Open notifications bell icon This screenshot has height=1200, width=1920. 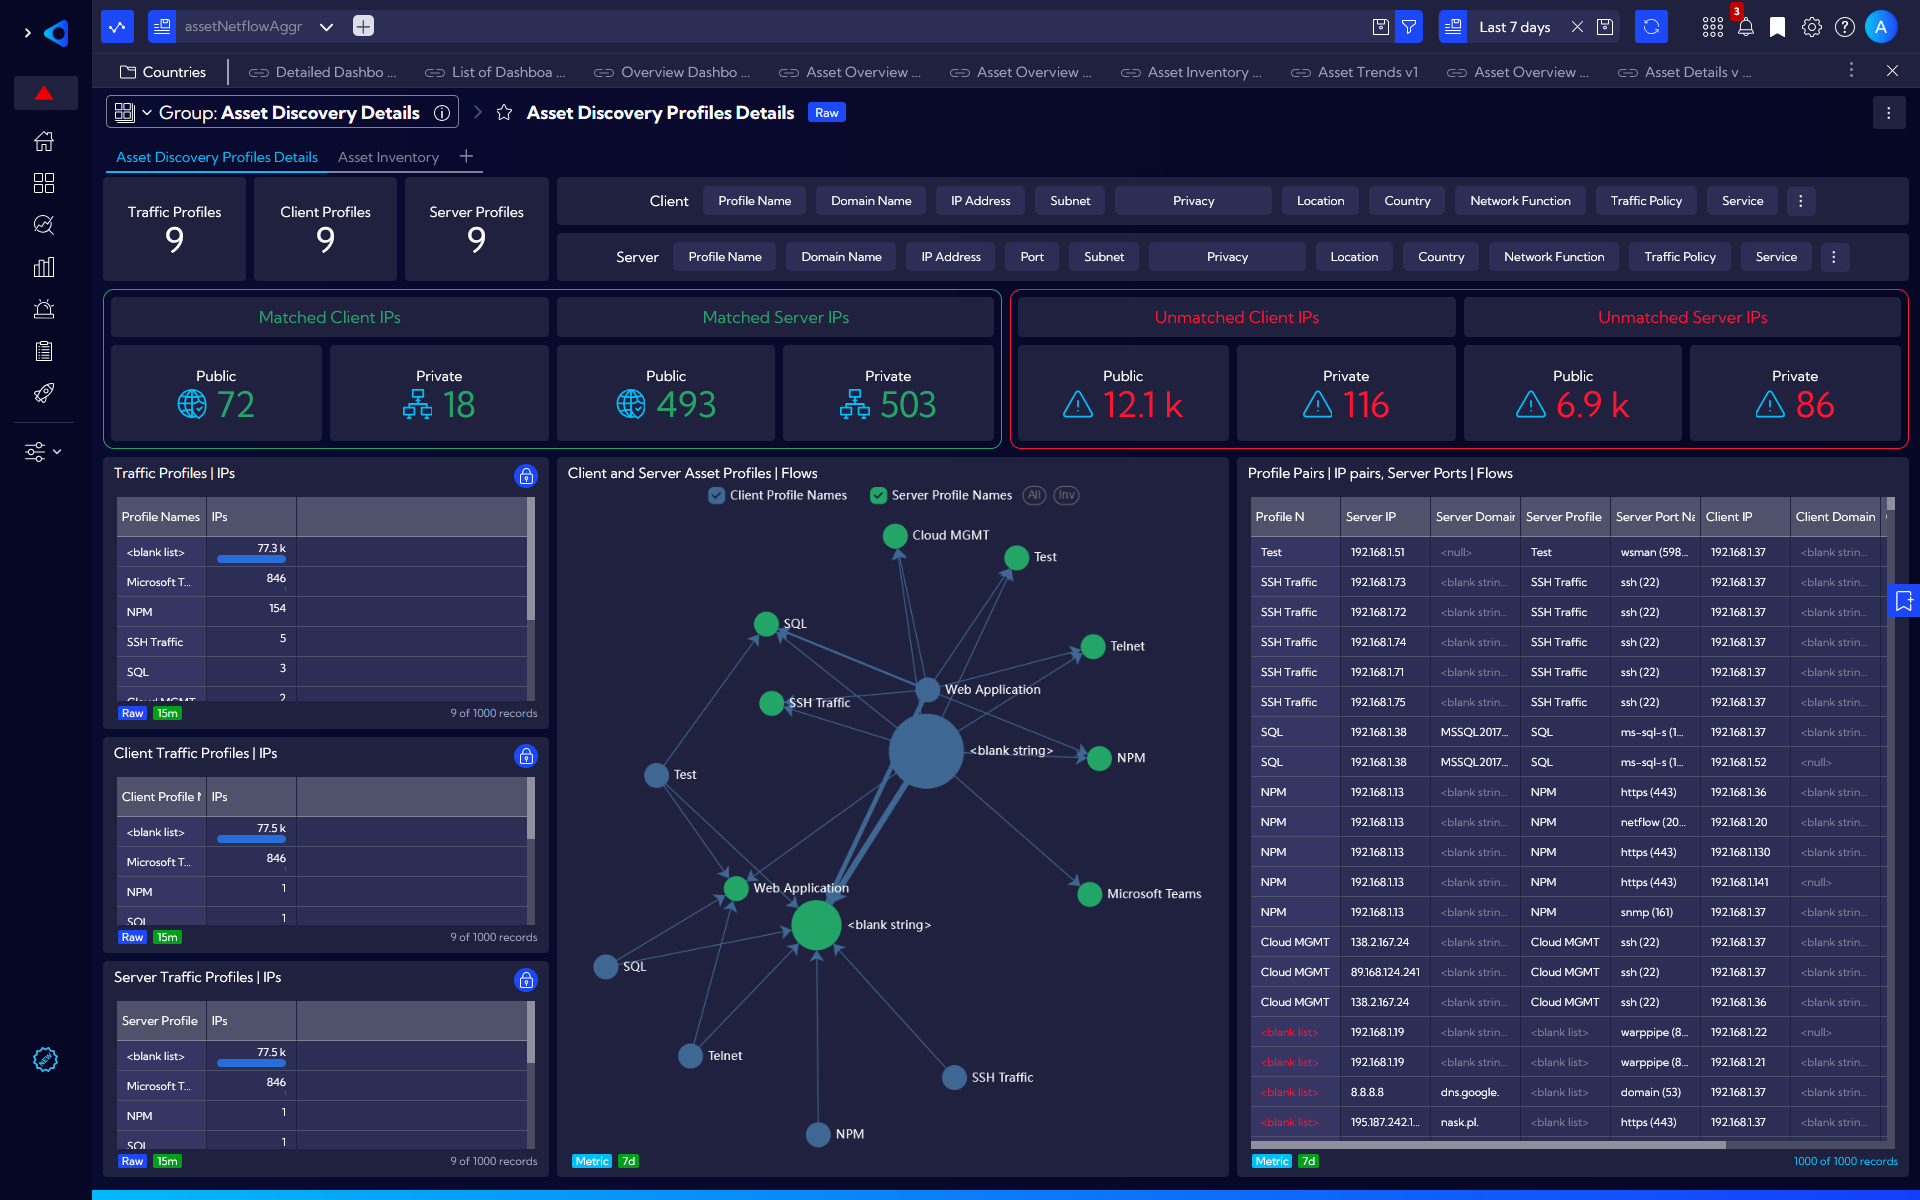tap(1745, 27)
